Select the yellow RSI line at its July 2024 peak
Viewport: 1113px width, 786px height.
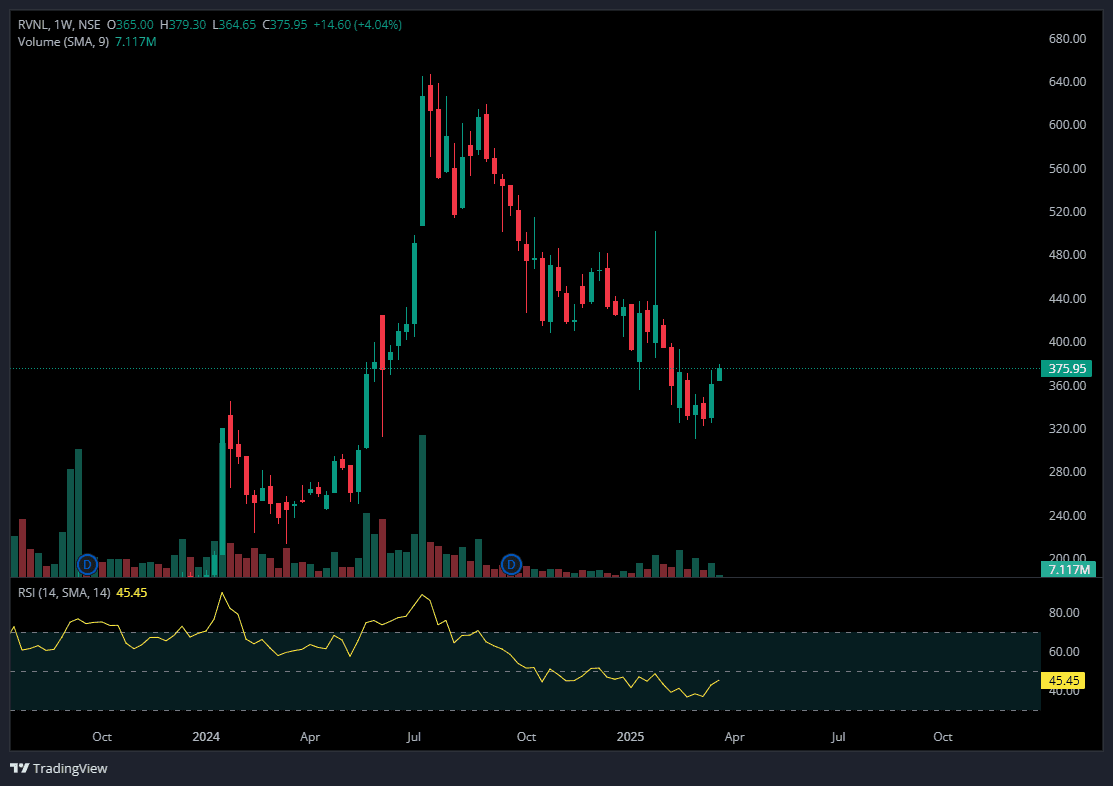tap(422, 595)
